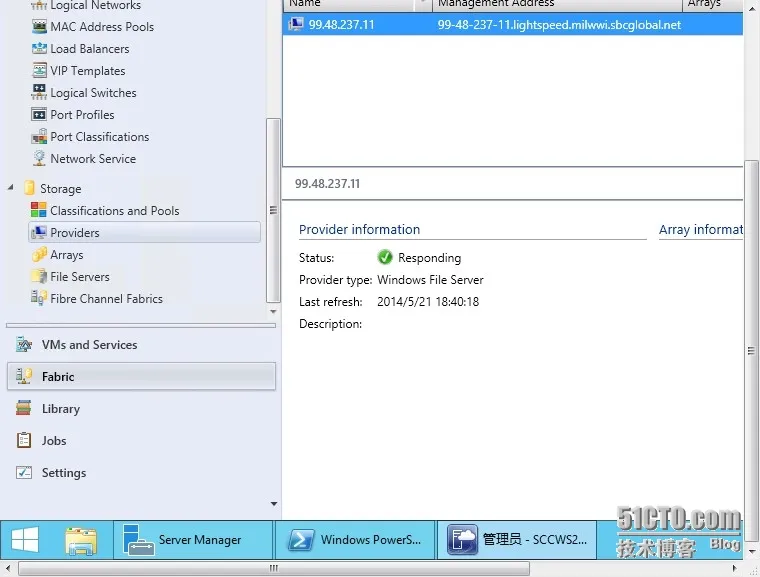Click the File Servers icon
Image resolution: width=760 pixels, height=577 pixels.
(39, 276)
